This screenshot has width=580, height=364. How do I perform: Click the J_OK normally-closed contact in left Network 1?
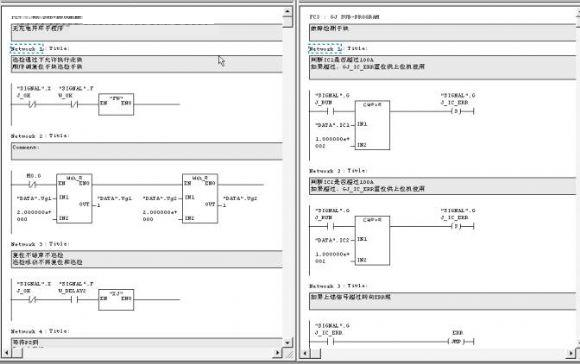pyautogui.click(x=32, y=105)
